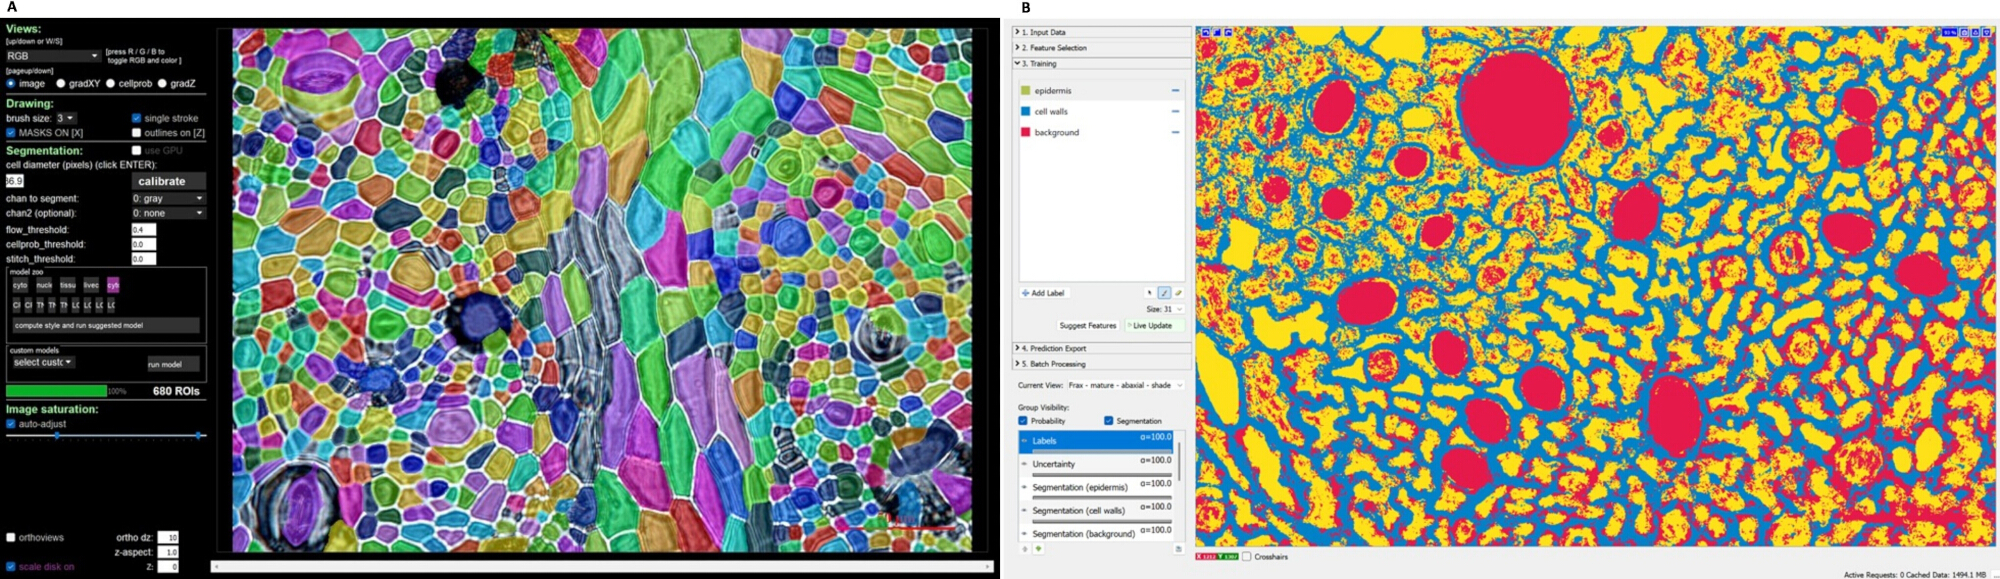Click the rightmost icon at top-right of ilastik viewer
The width and height of the screenshot is (2000, 579).
pyautogui.click(x=1986, y=33)
